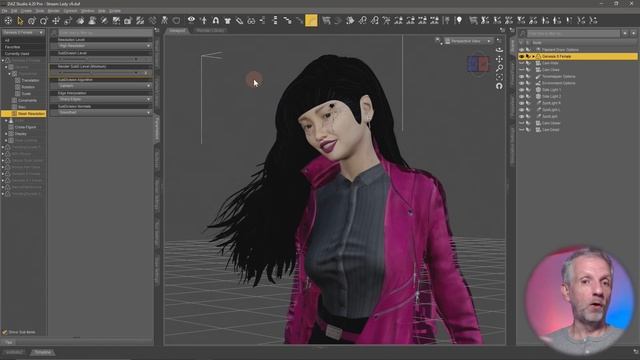Viewport: 640px width, 360px height.
Task: Click the glasses icon in the toolbar
Action: (x=251, y=20)
